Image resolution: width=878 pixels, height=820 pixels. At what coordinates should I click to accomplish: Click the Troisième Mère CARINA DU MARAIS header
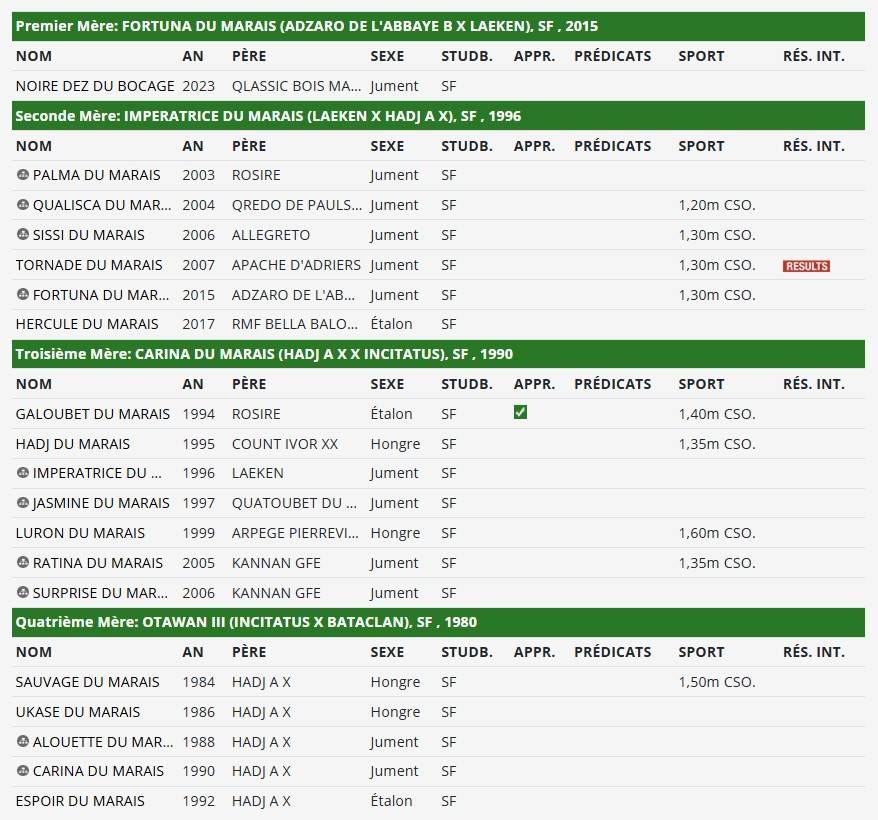tap(438, 354)
